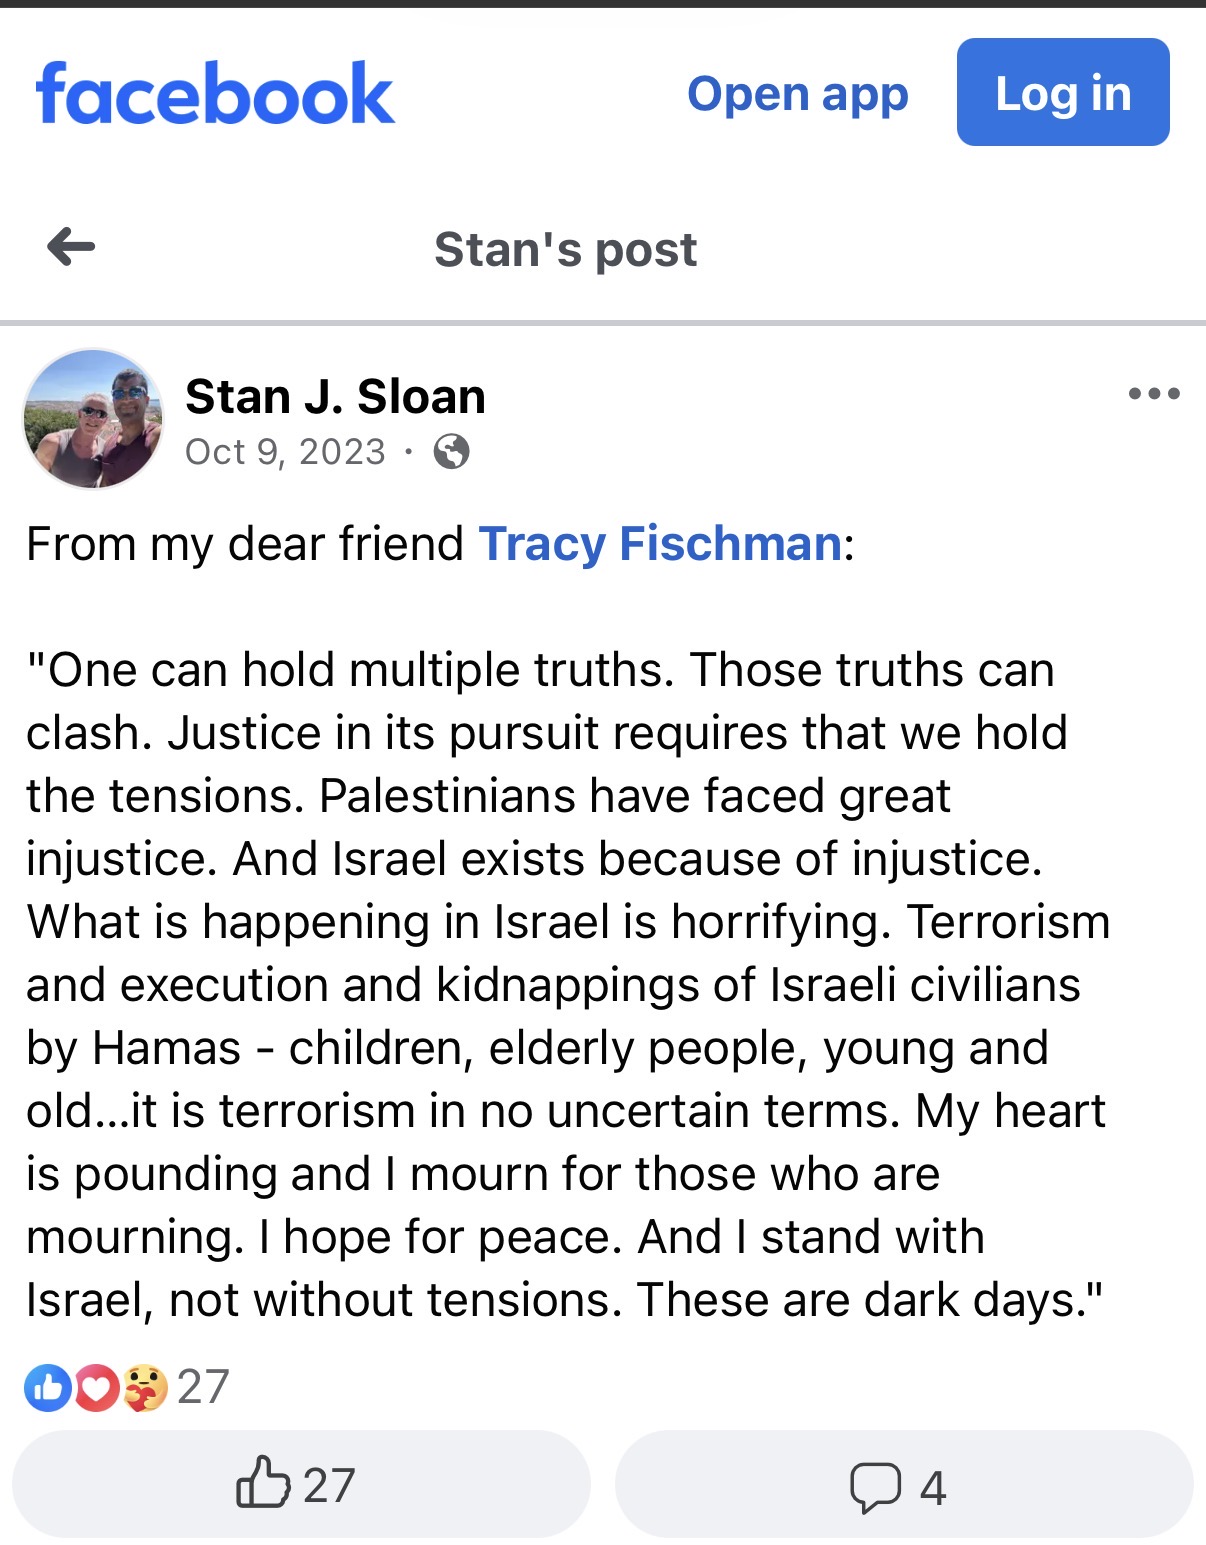
Task: View the 27 reactions count list
Action: pos(203,1387)
